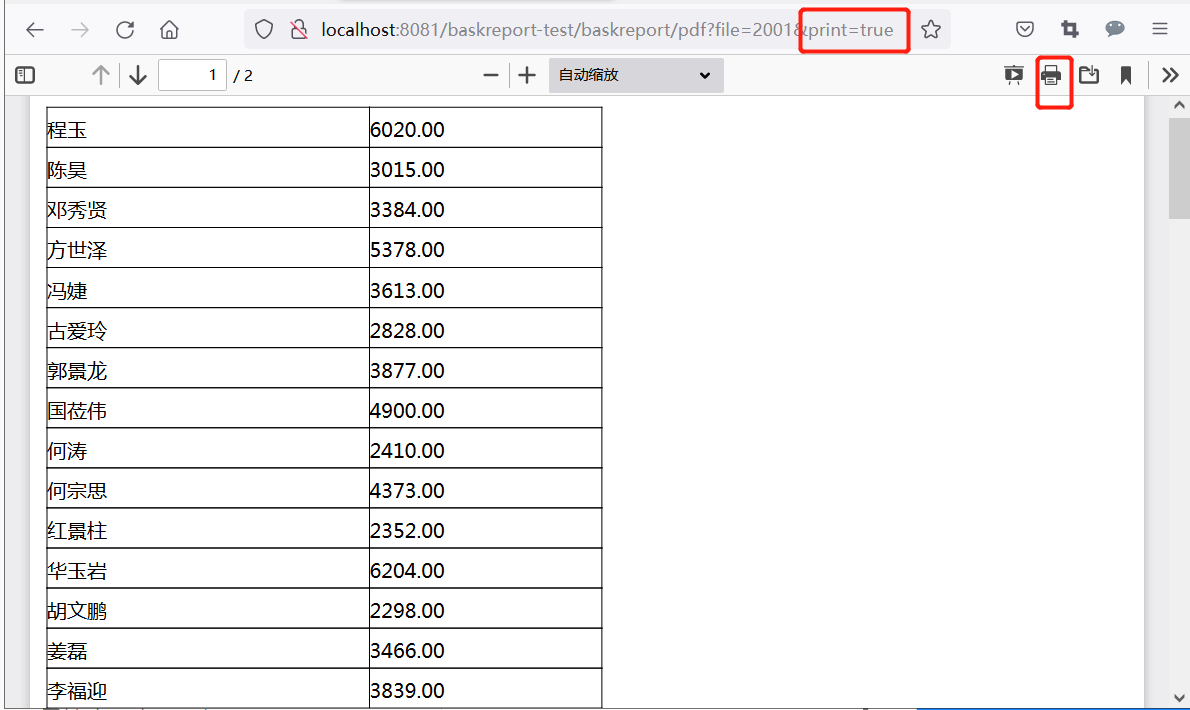View insecure connection lock info
The image size is (1190, 710).
(x=299, y=30)
